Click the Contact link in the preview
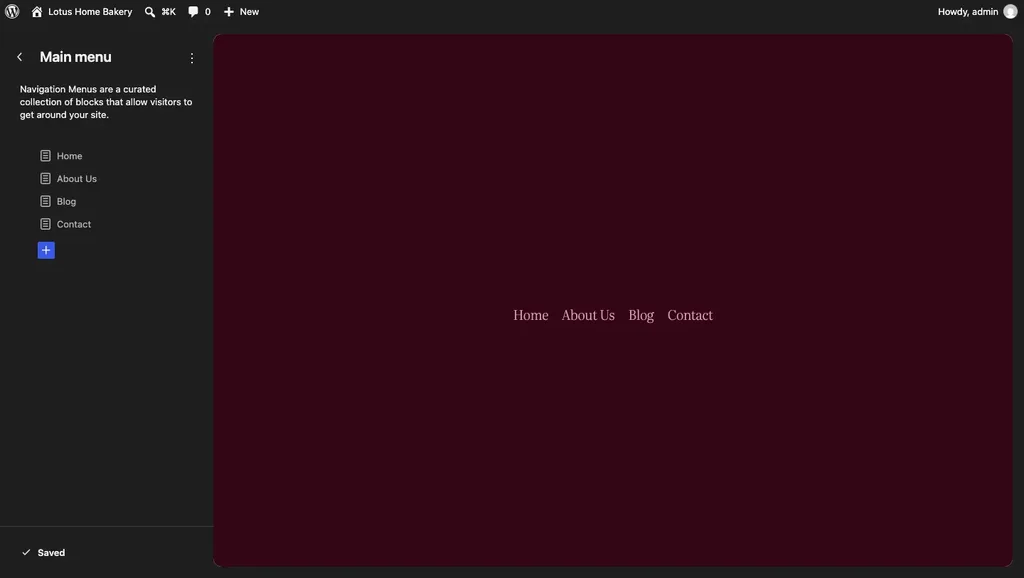1024x578 pixels. 690,315
